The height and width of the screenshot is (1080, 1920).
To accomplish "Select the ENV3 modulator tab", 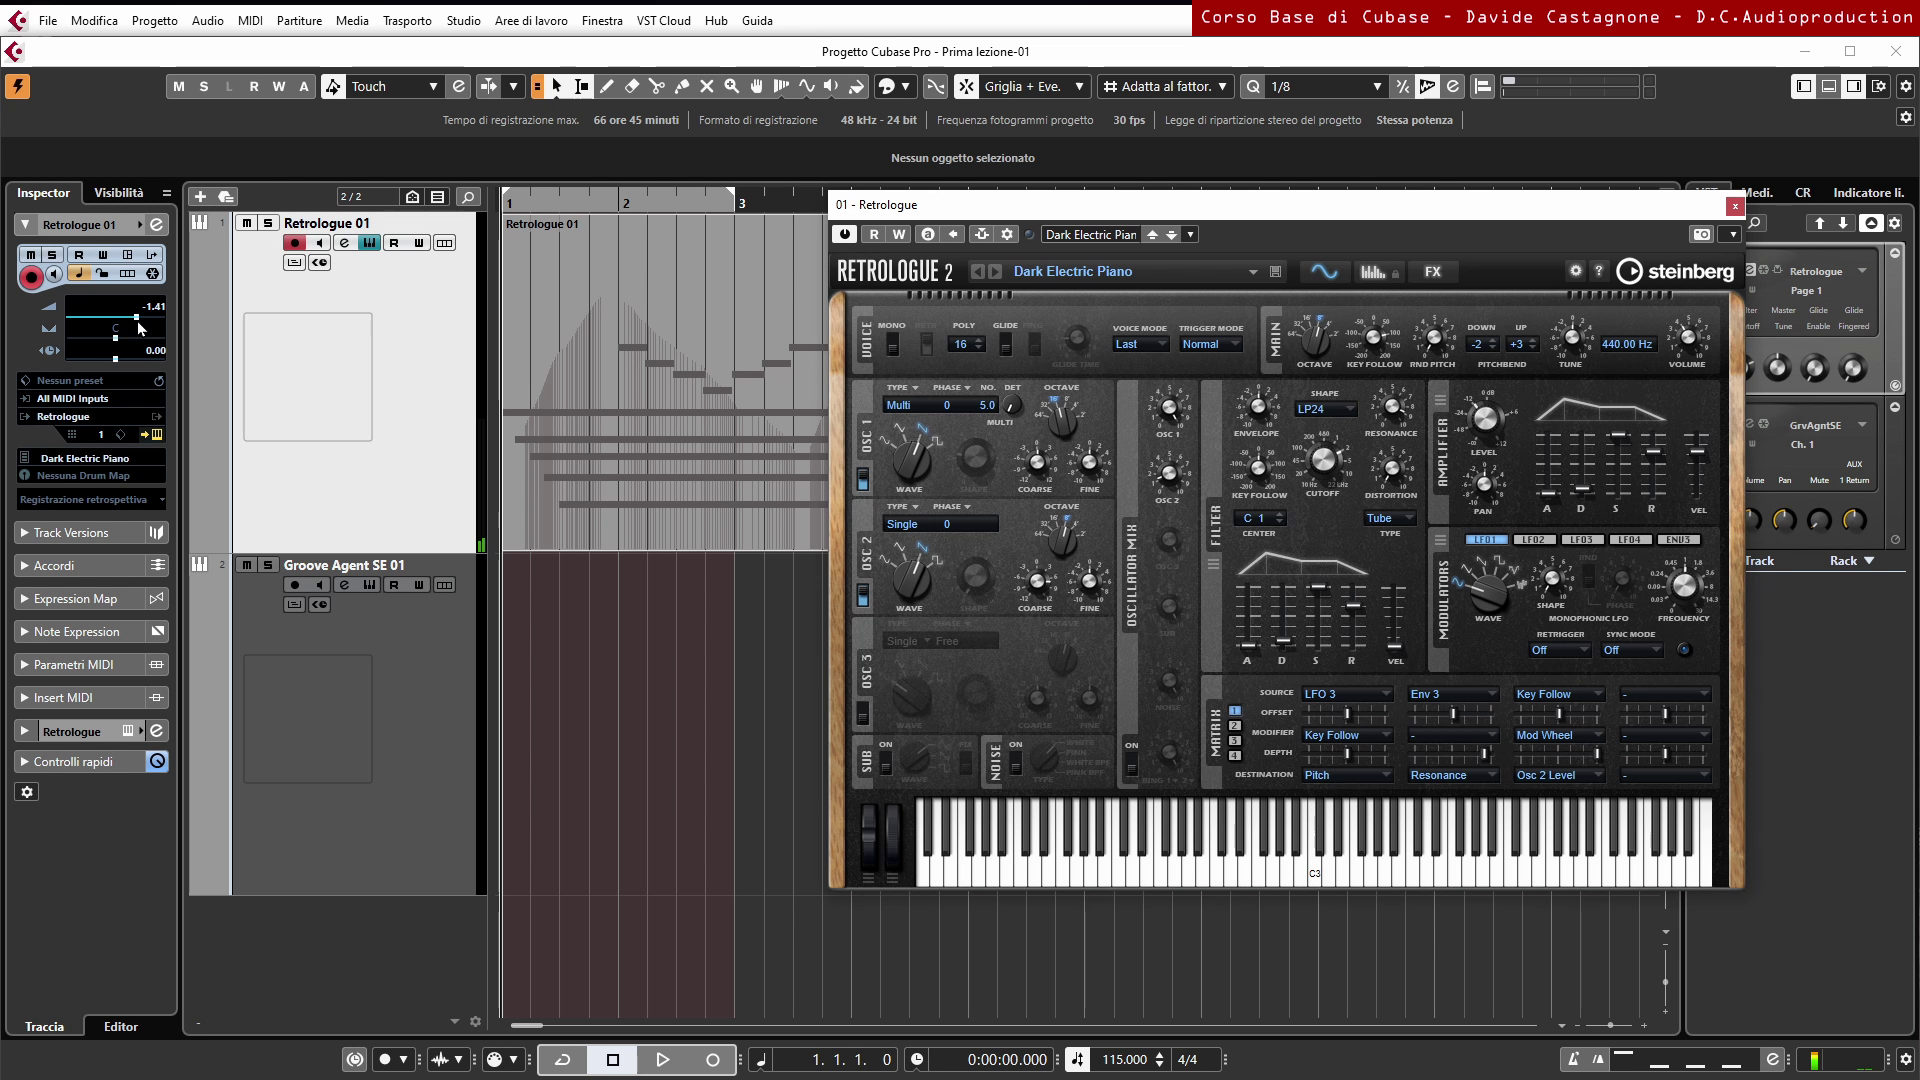I will coord(1678,540).
